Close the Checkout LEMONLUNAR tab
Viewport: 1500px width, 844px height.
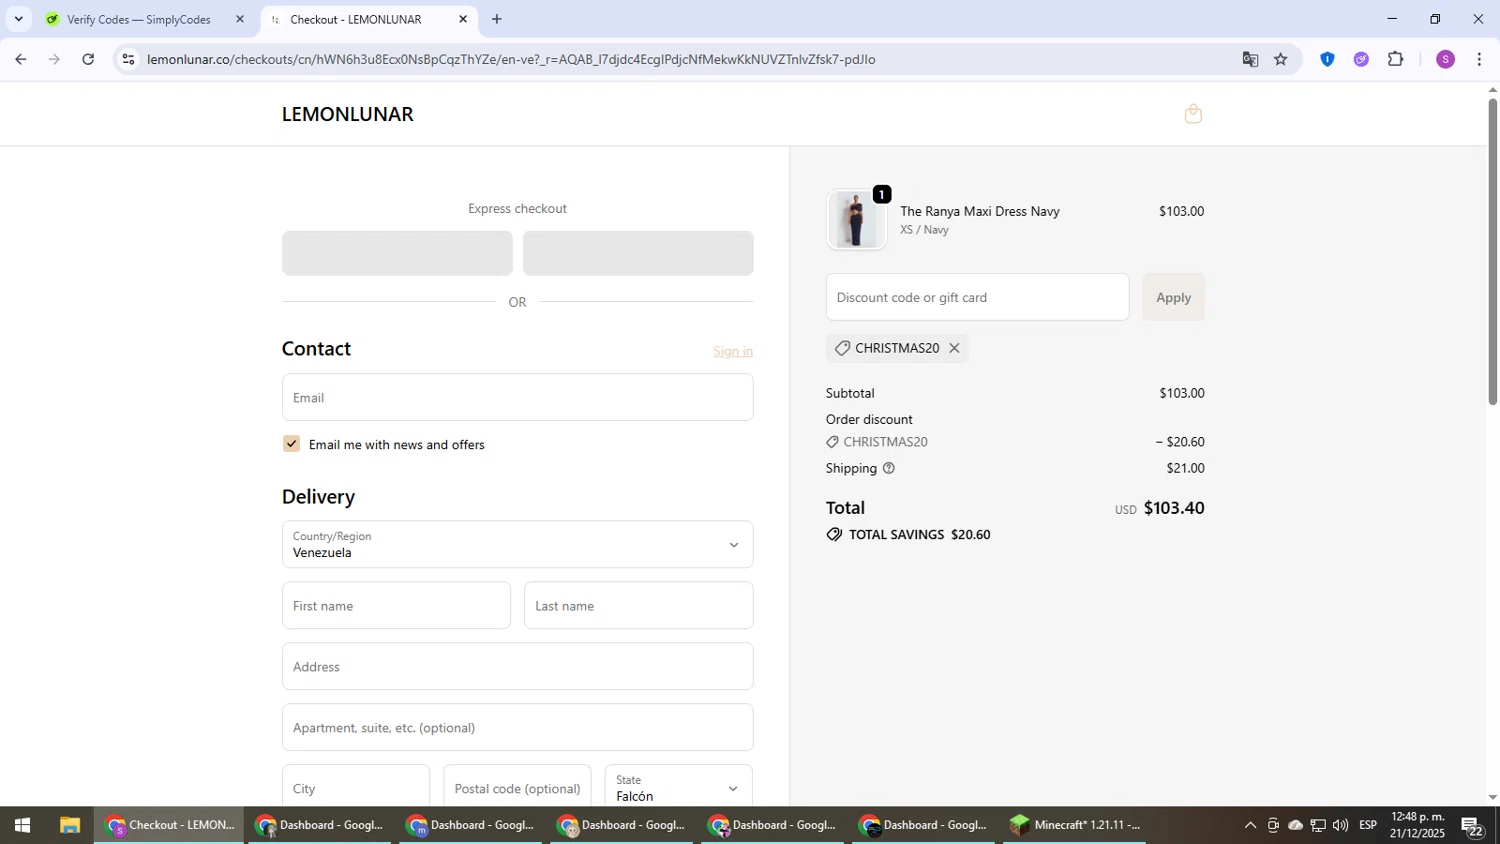(462, 19)
